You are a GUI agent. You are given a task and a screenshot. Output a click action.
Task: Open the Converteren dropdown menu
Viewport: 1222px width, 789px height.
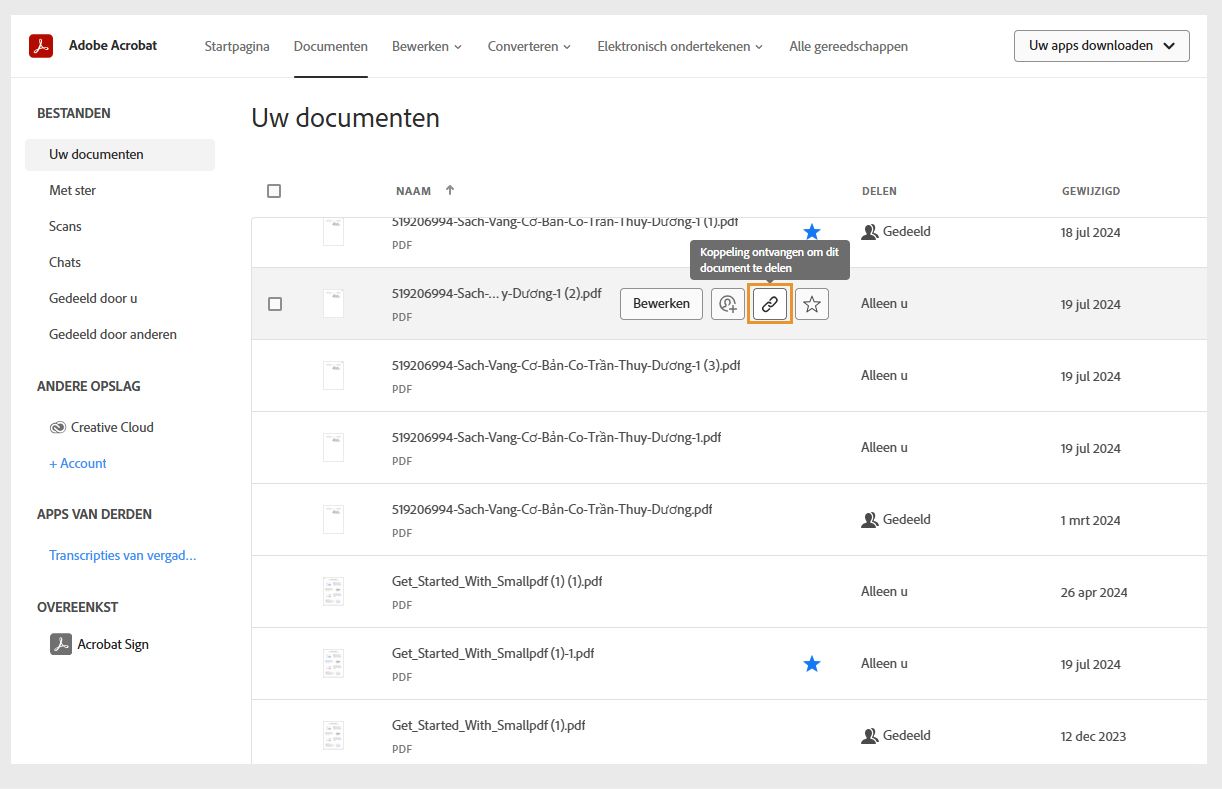click(x=529, y=46)
